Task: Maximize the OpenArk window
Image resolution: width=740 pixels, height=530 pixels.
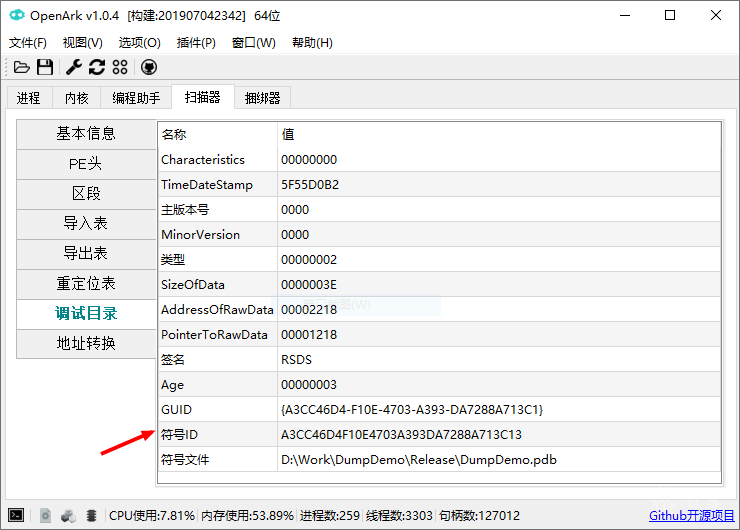Action: click(x=670, y=15)
